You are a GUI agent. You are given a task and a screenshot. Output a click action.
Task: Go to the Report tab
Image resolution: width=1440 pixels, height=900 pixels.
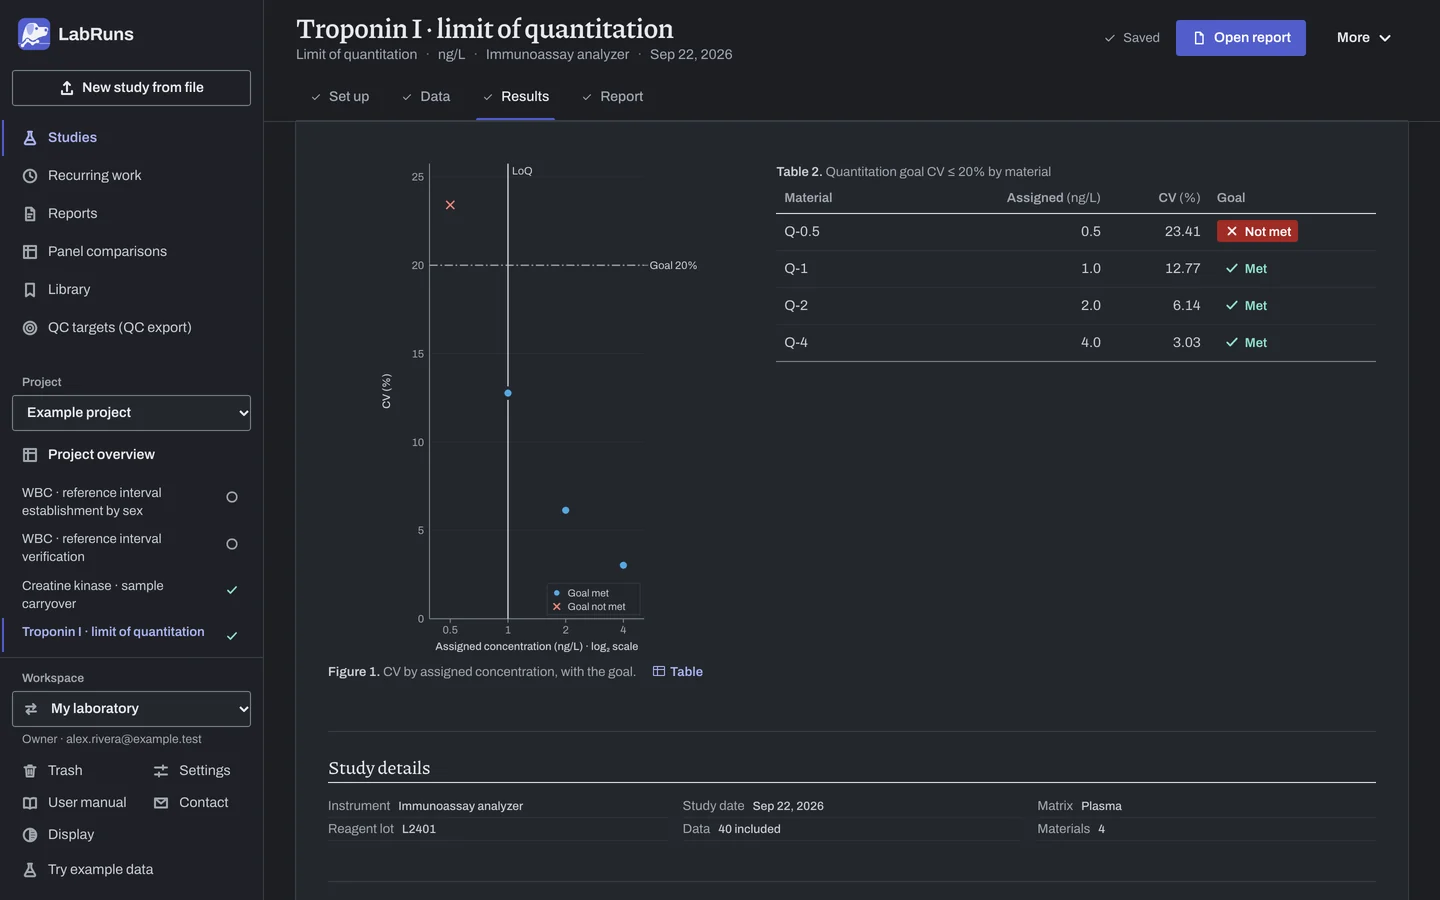click(x=613, y=97)
